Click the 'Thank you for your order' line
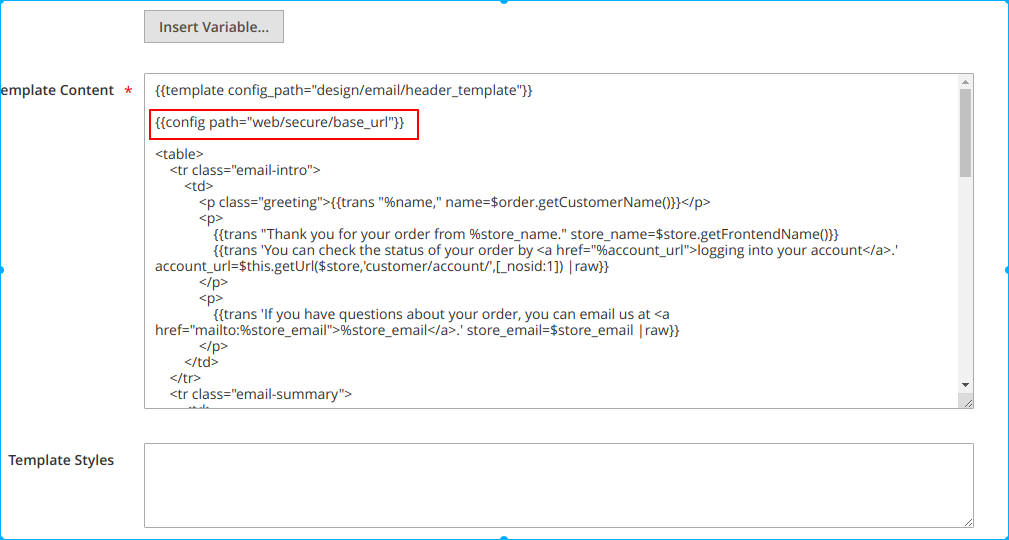This screenshot has height=540, width=1009. [x=526, y=234]
